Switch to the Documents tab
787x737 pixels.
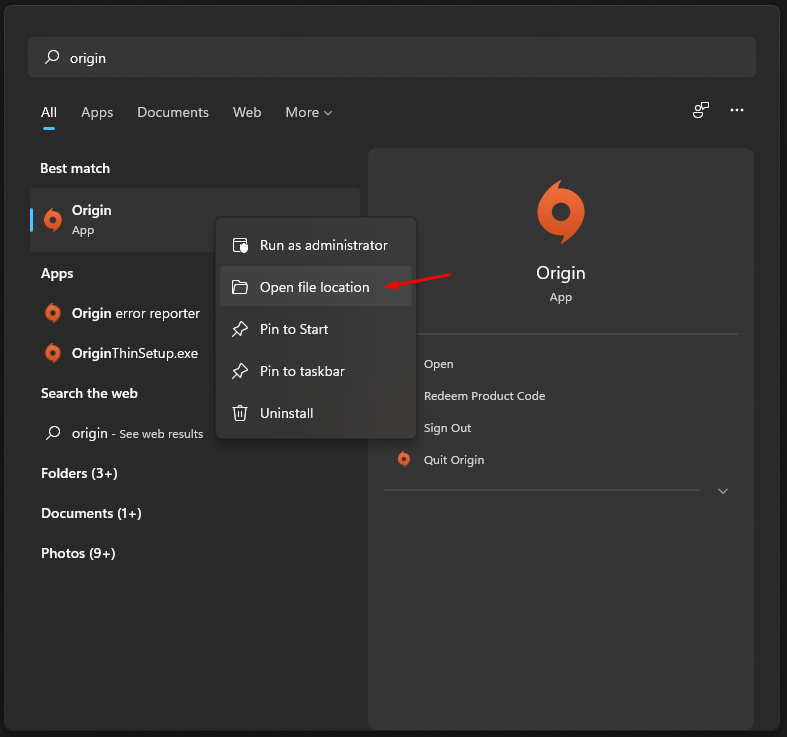(x=173, y=112)
